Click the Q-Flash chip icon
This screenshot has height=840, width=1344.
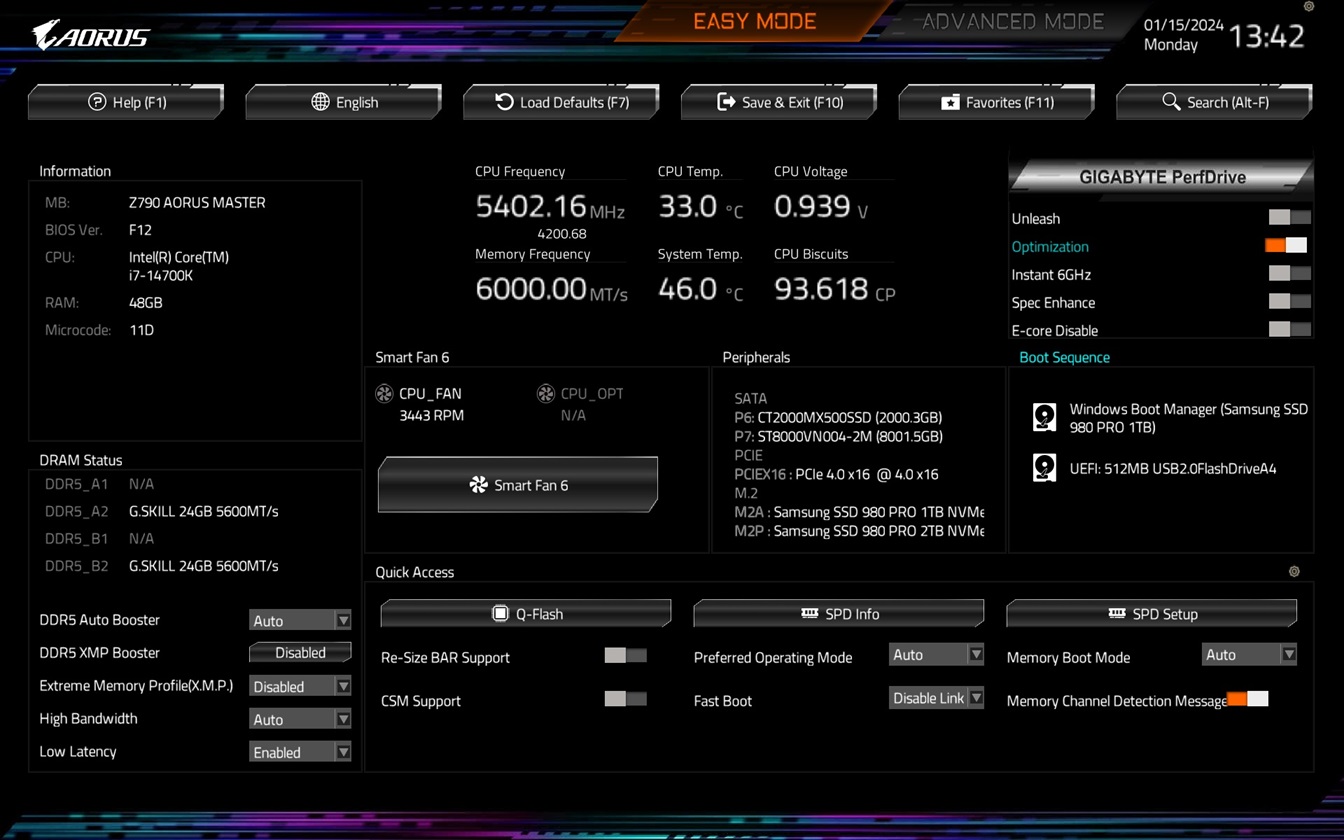click(x=501, y=613)
